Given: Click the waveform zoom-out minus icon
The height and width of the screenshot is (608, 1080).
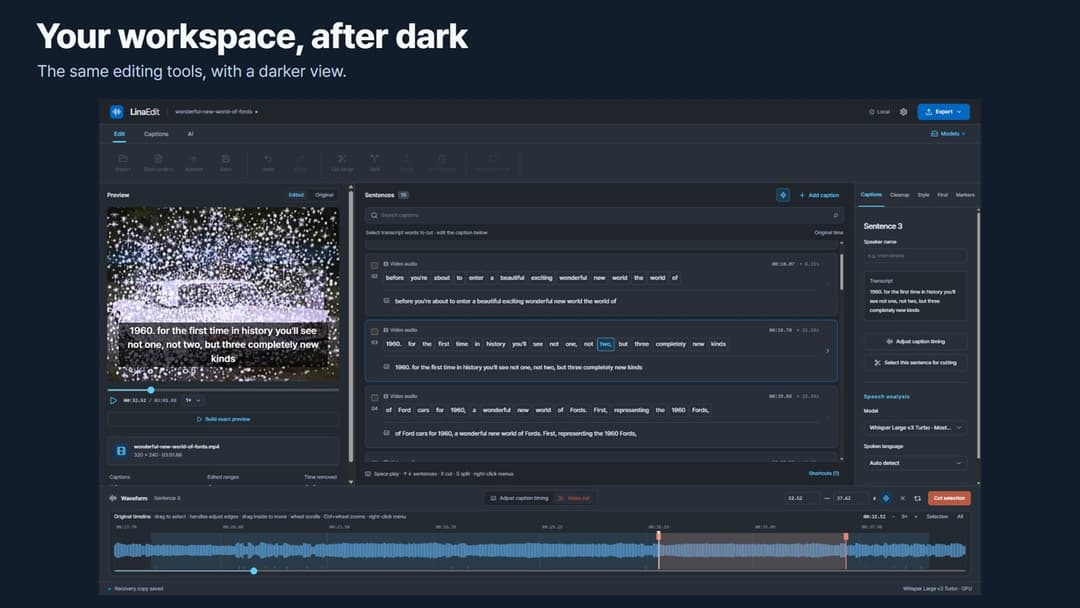Looking at the screenshot, I should click(x=893, y=516).
